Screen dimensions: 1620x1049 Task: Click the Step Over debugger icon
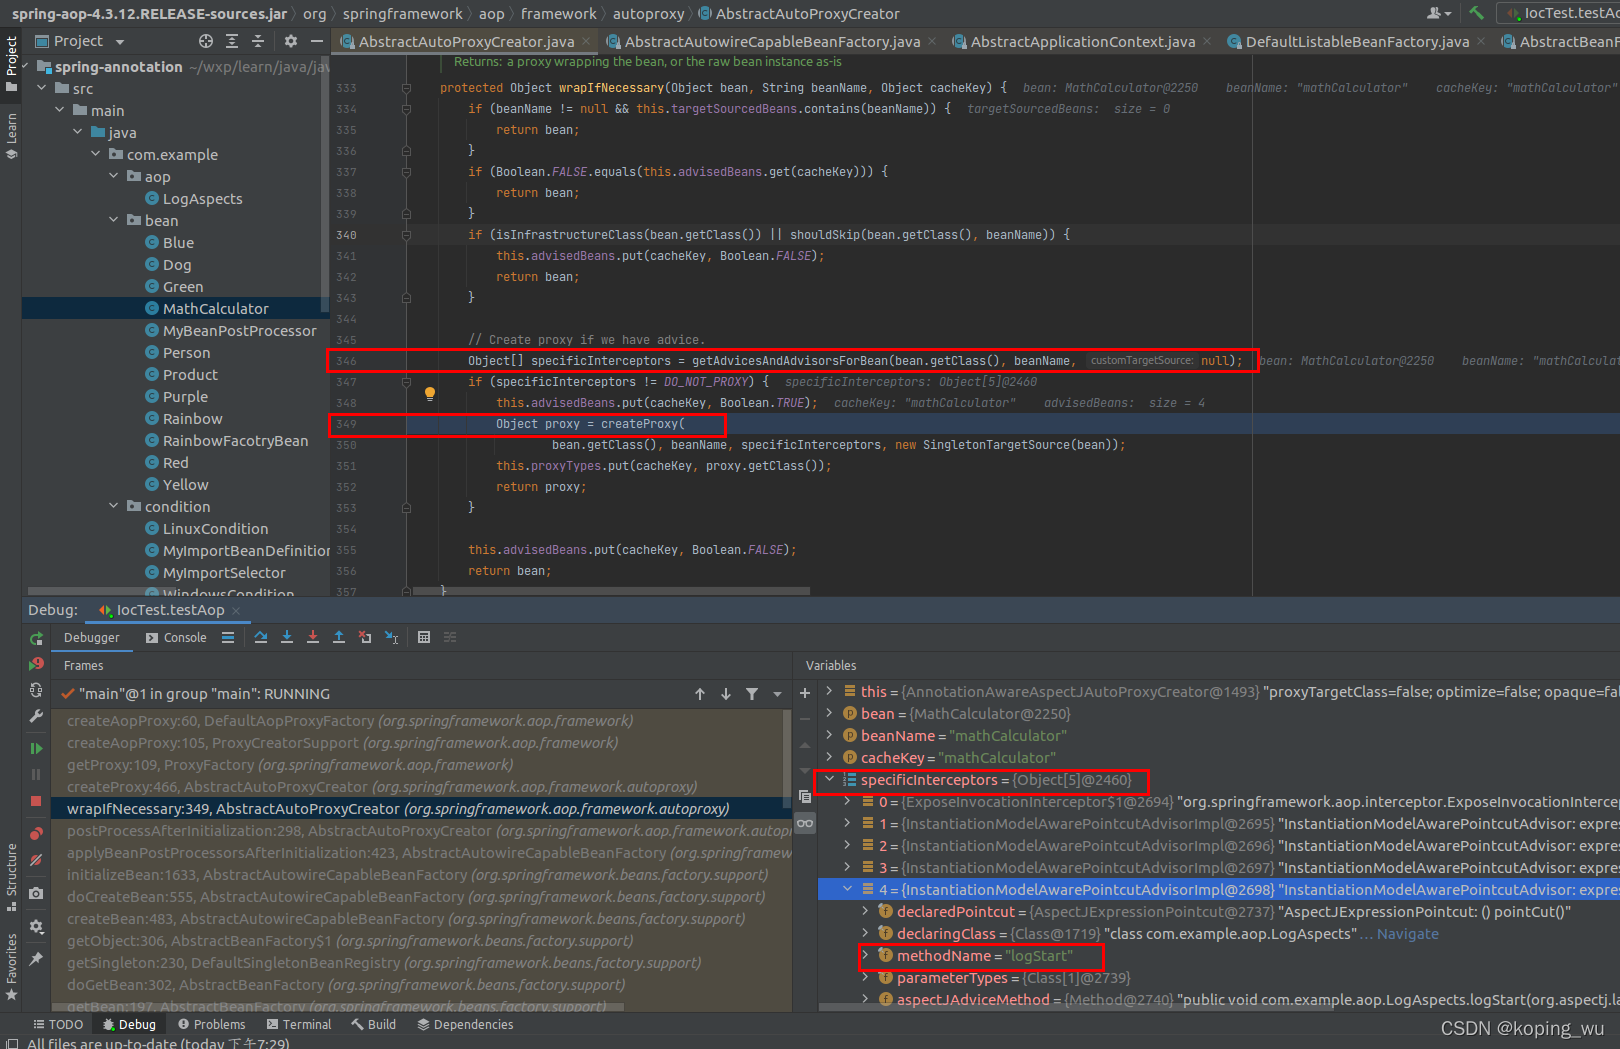click(x=261, y=637)
